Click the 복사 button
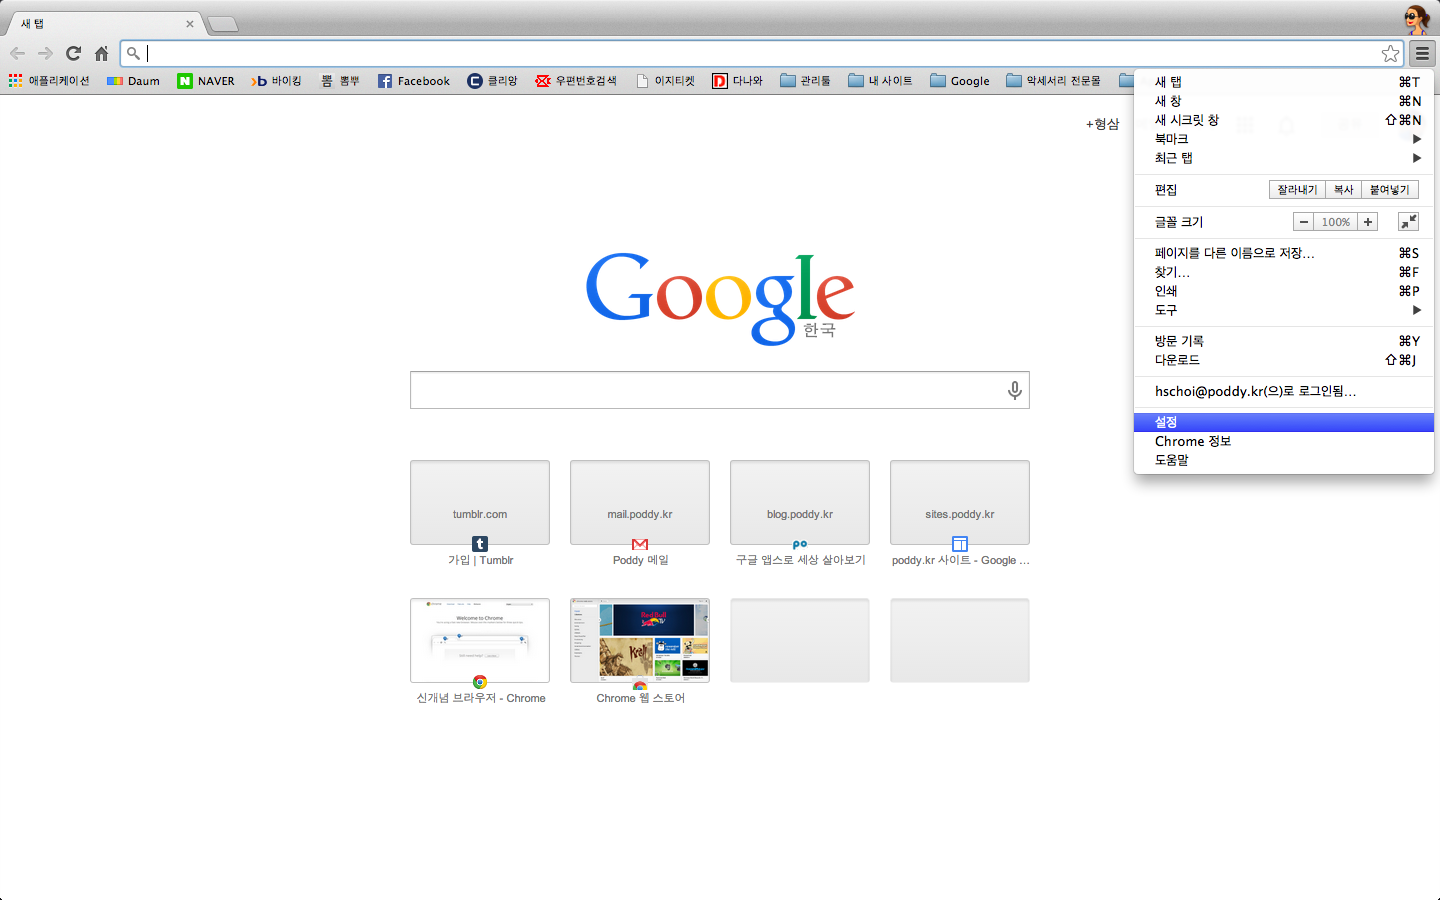This screenshot has height=900, width=1440. (x=1343, y=190)
